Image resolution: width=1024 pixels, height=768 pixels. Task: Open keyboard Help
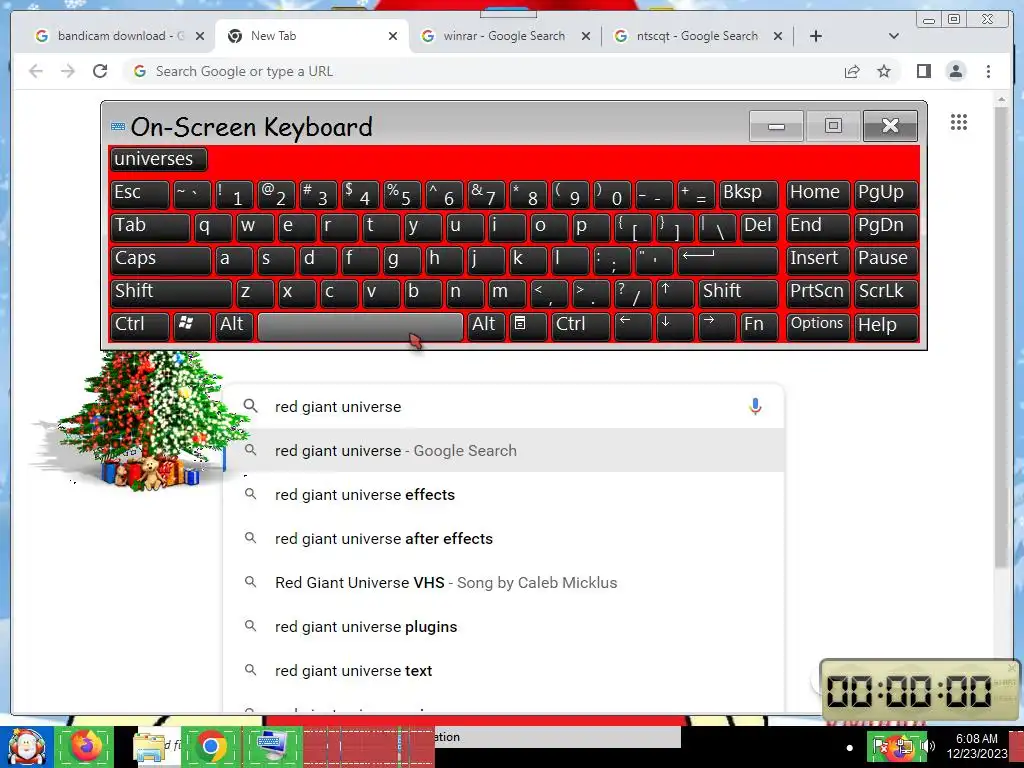pos(886,326)
